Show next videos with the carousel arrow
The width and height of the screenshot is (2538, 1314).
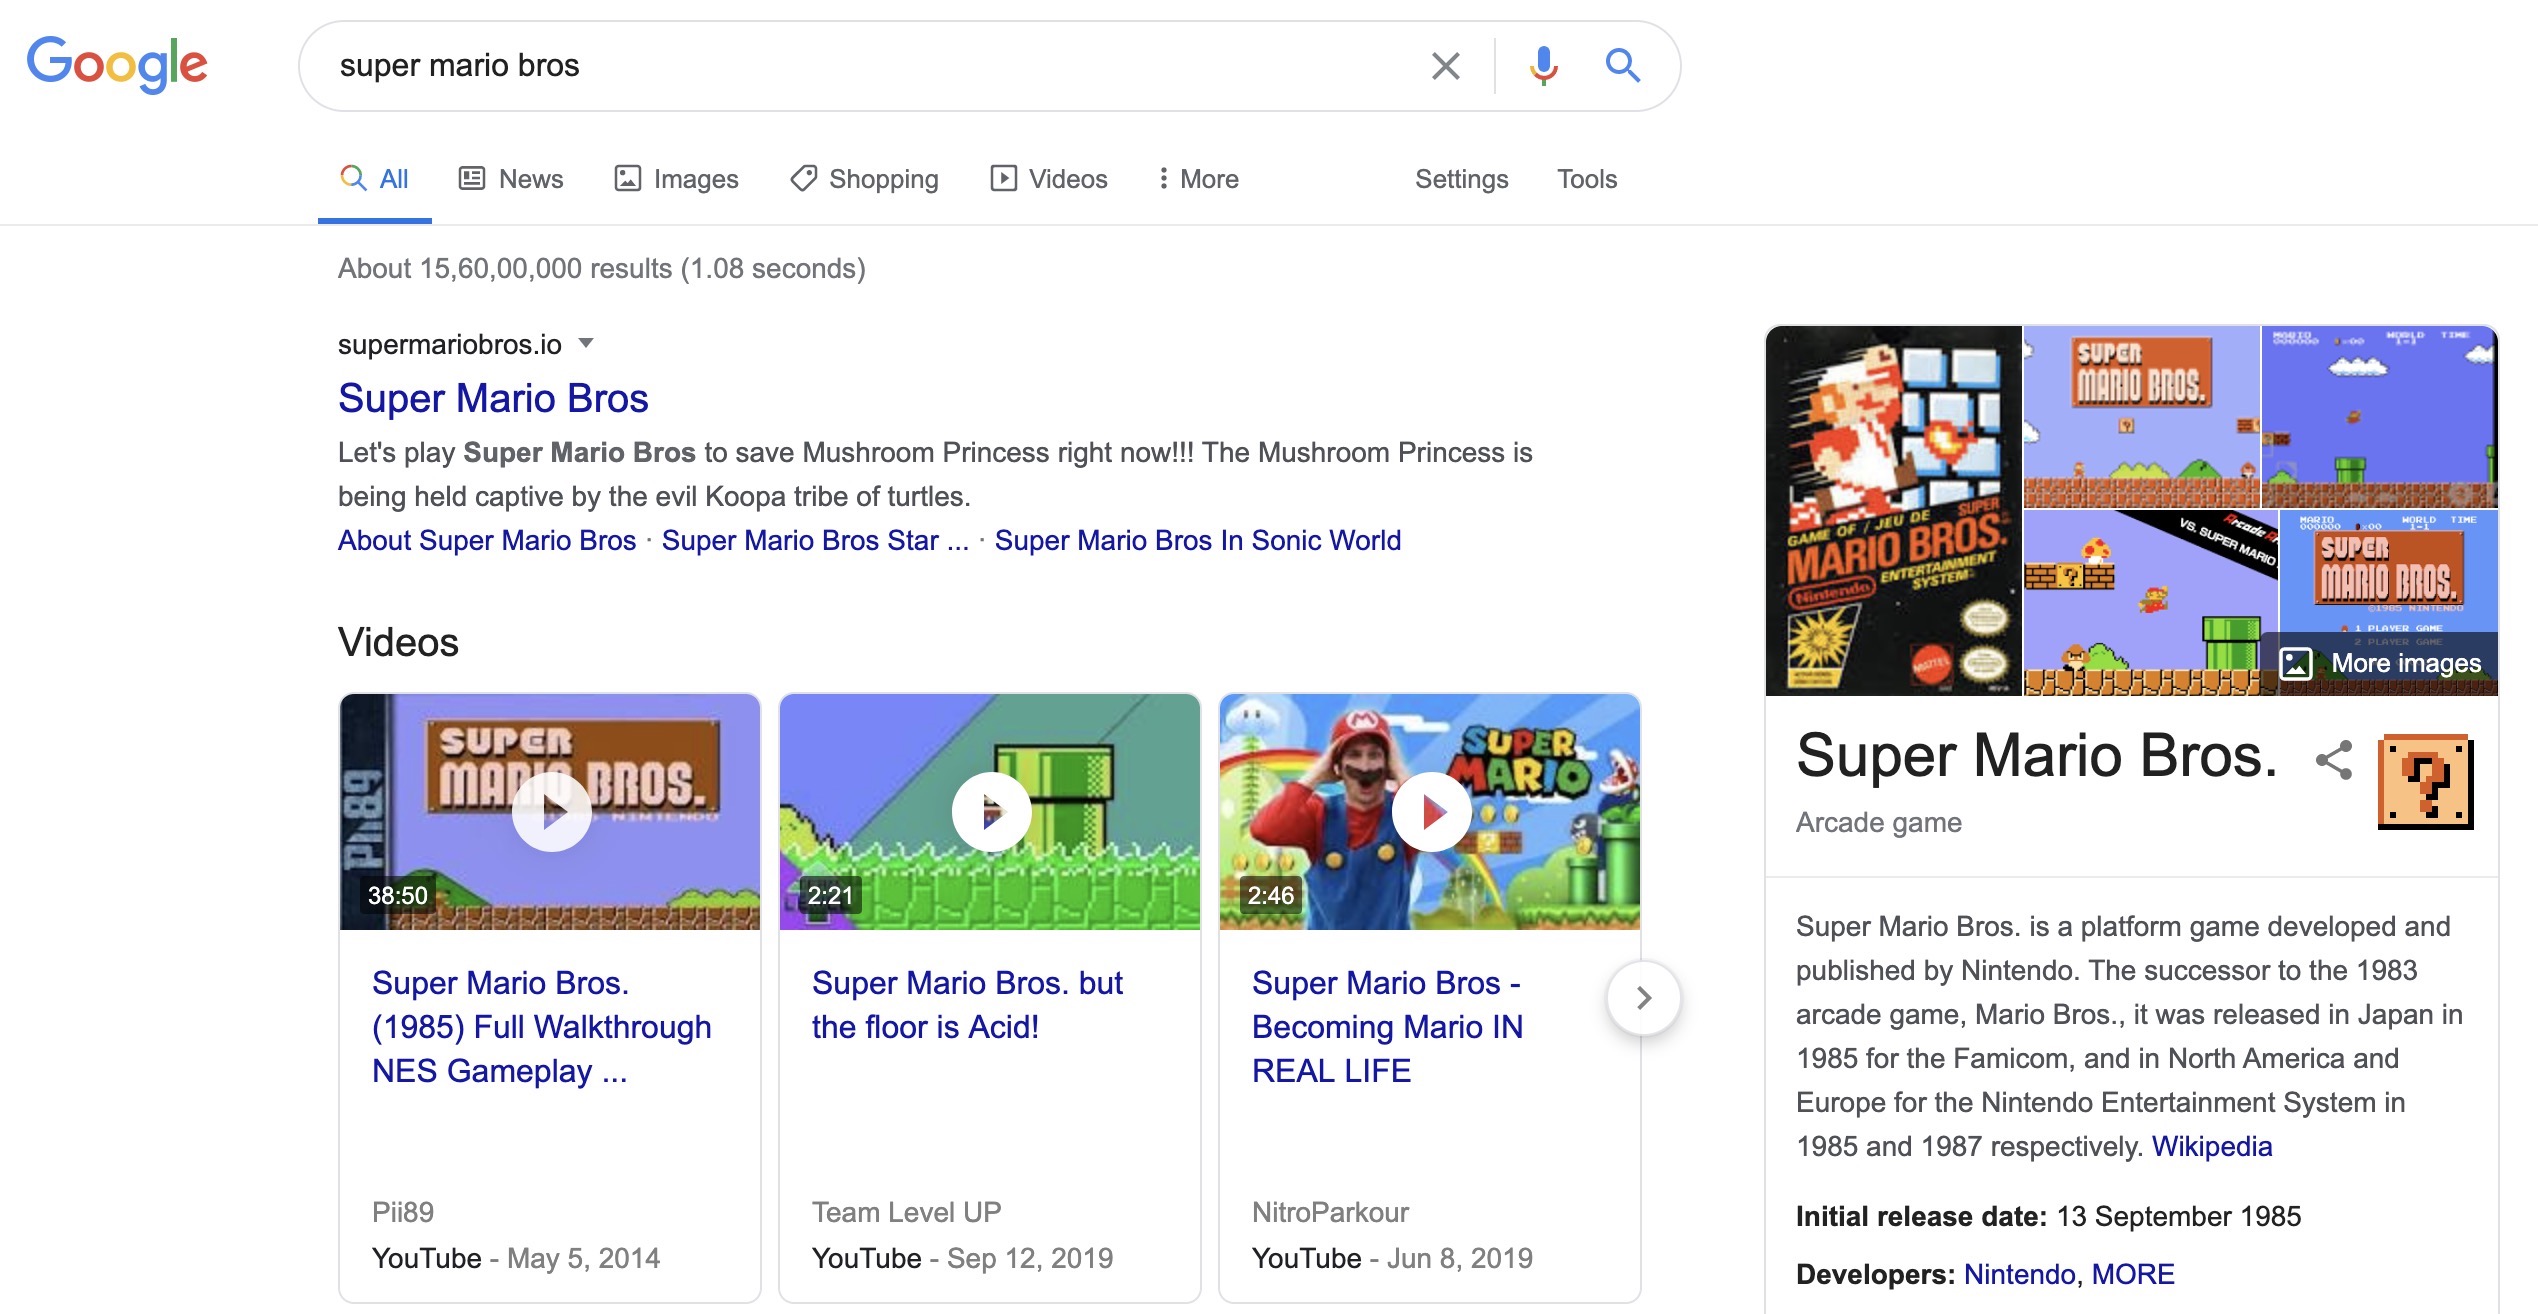point(1643,998)
